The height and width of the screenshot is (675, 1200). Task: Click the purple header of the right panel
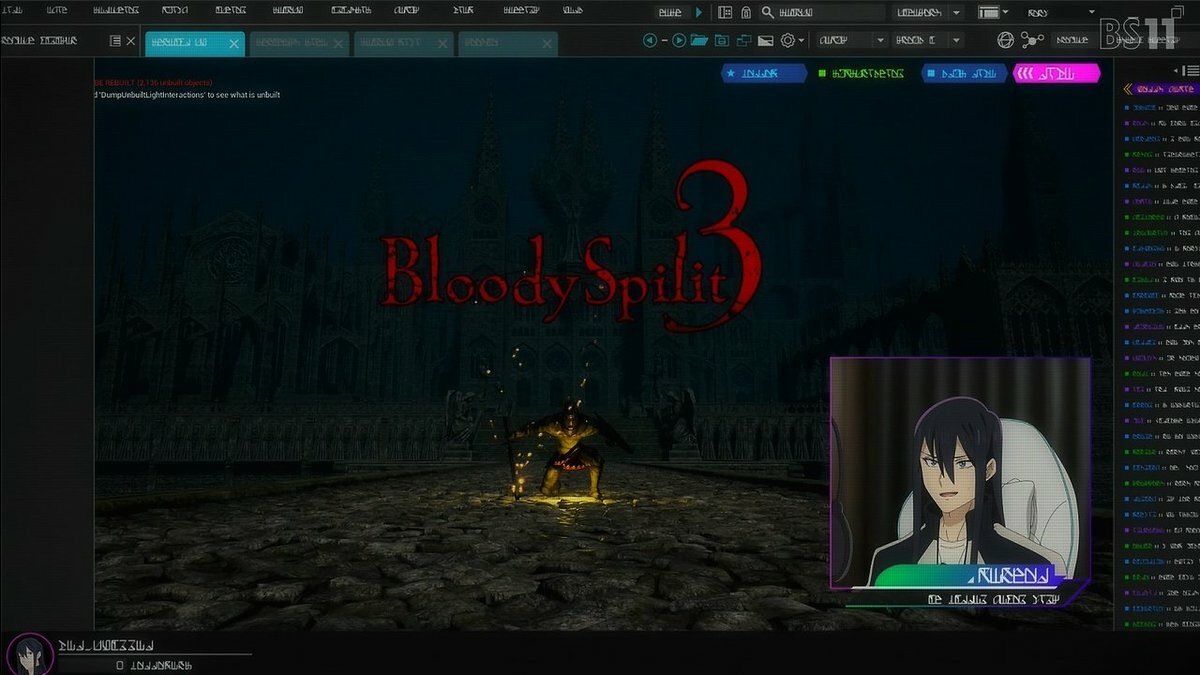[1160, 89]
